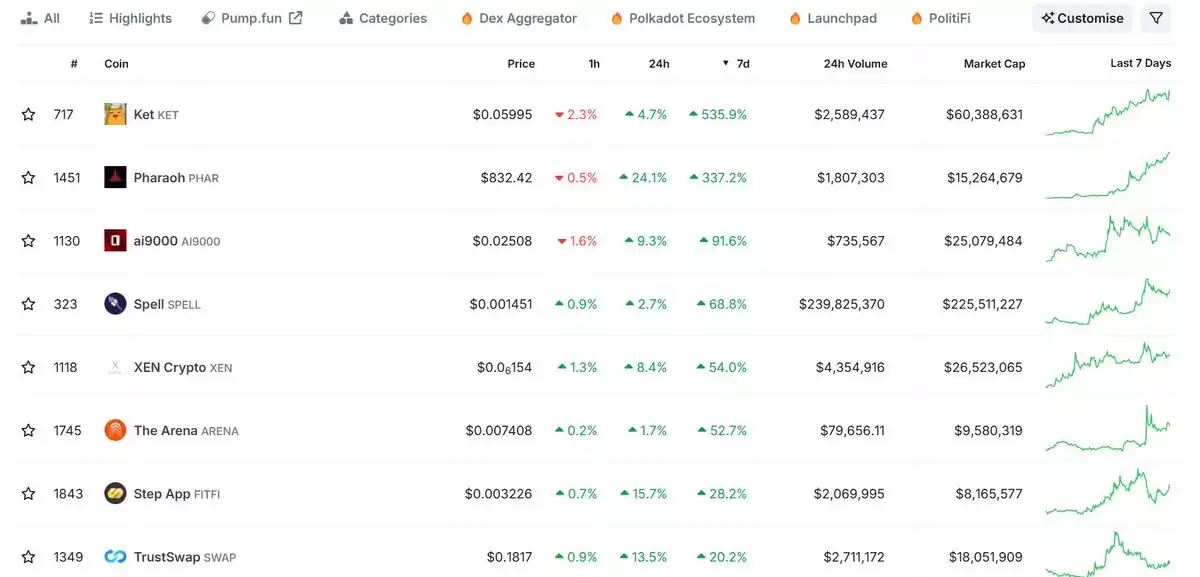Select the Launchpad category

[832, 18]
